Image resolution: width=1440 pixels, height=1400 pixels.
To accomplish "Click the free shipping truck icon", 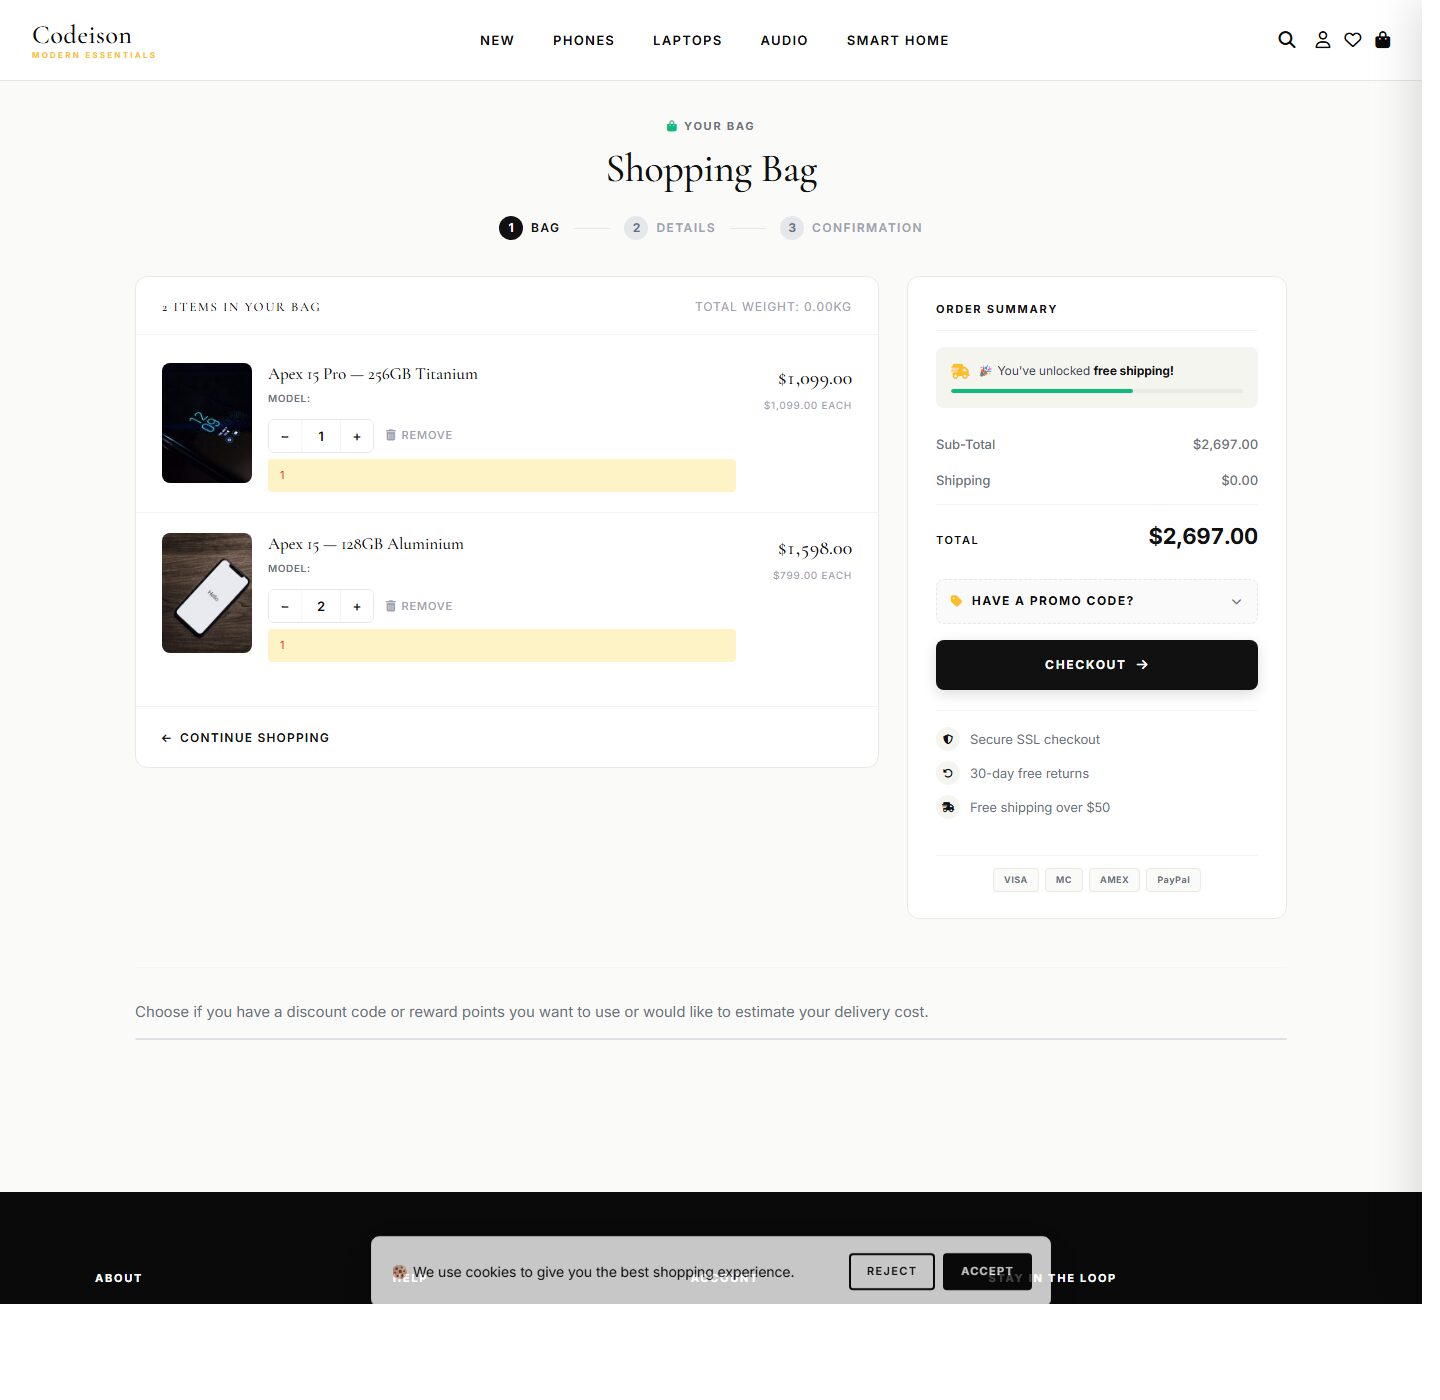I will click(x=947, y=807).
